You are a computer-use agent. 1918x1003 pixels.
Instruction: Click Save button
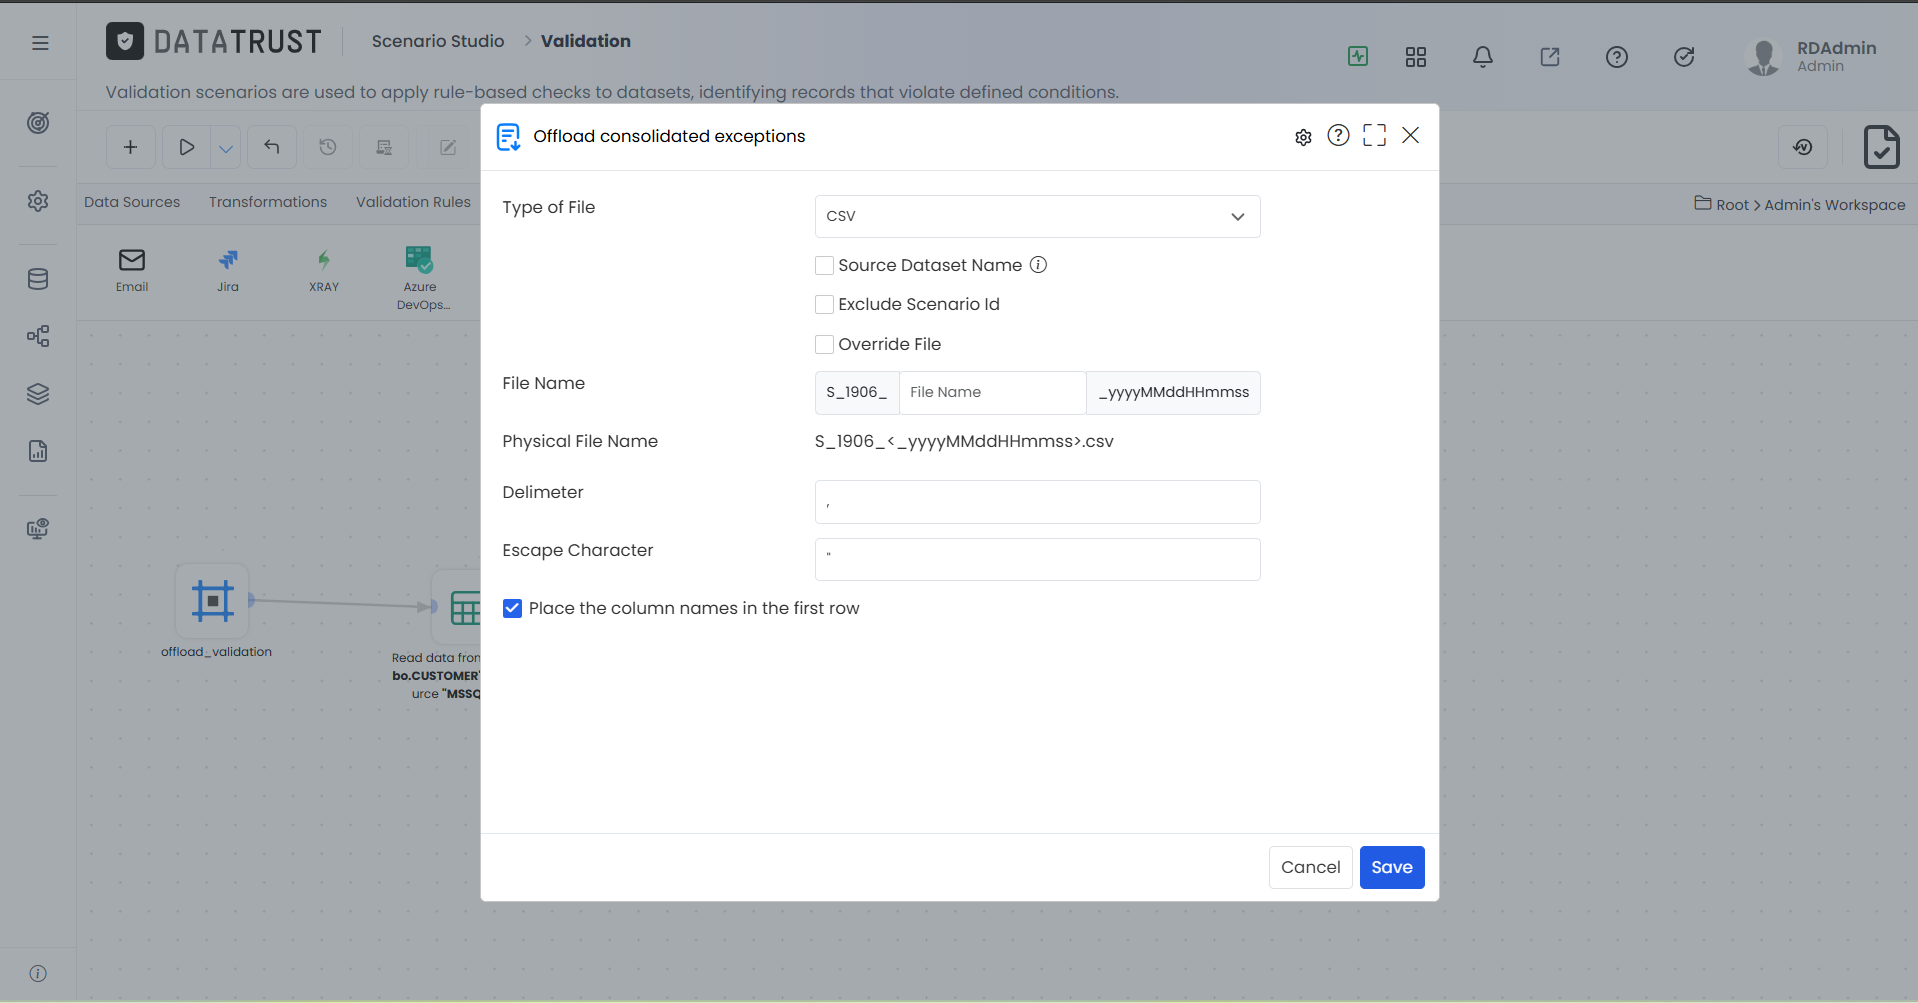coord(1391,867)
